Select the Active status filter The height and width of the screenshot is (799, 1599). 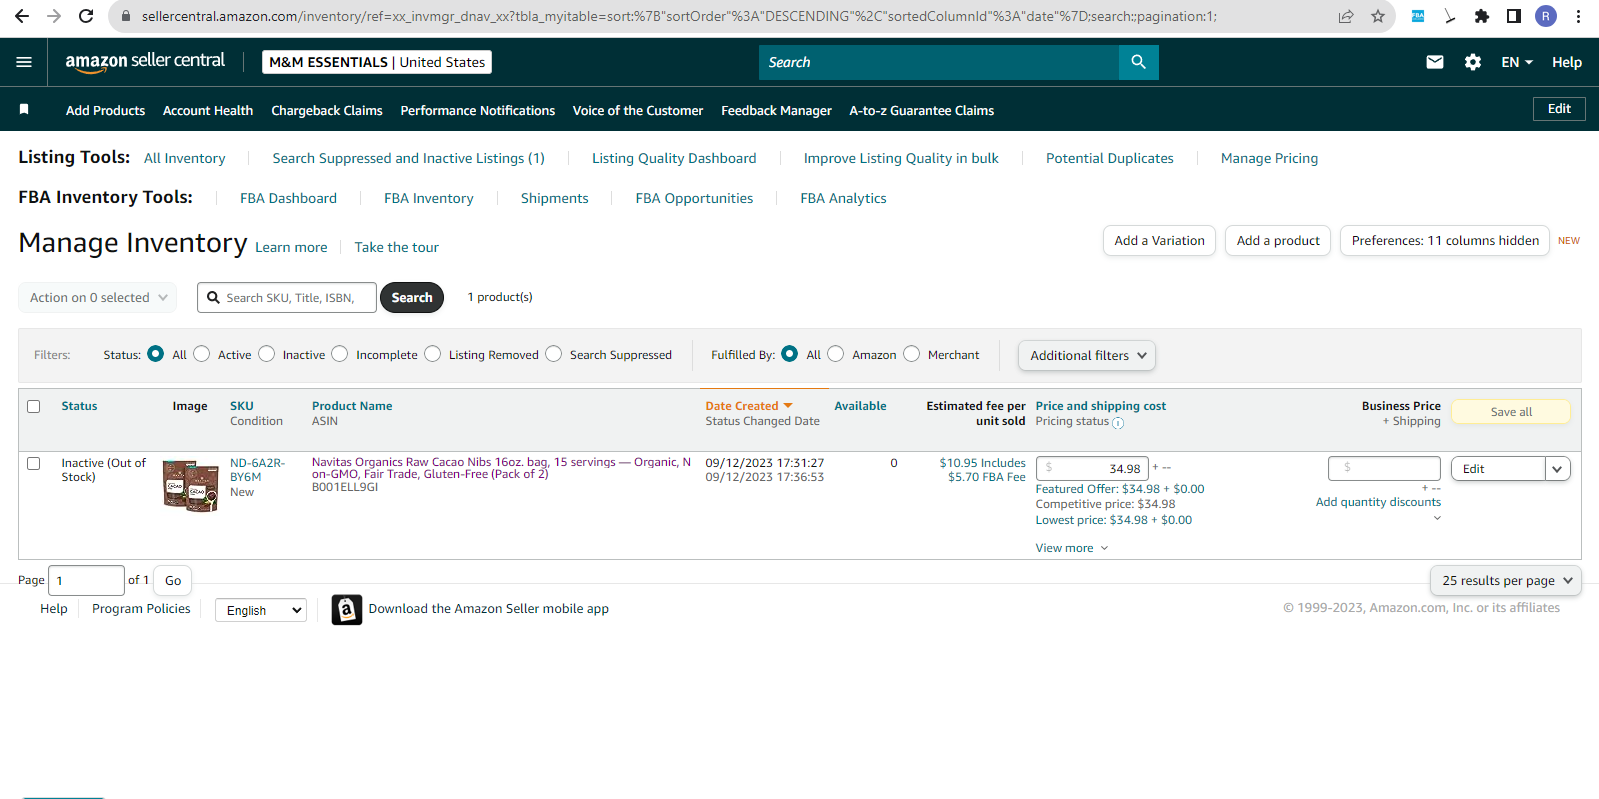click(x=202, y=354)
